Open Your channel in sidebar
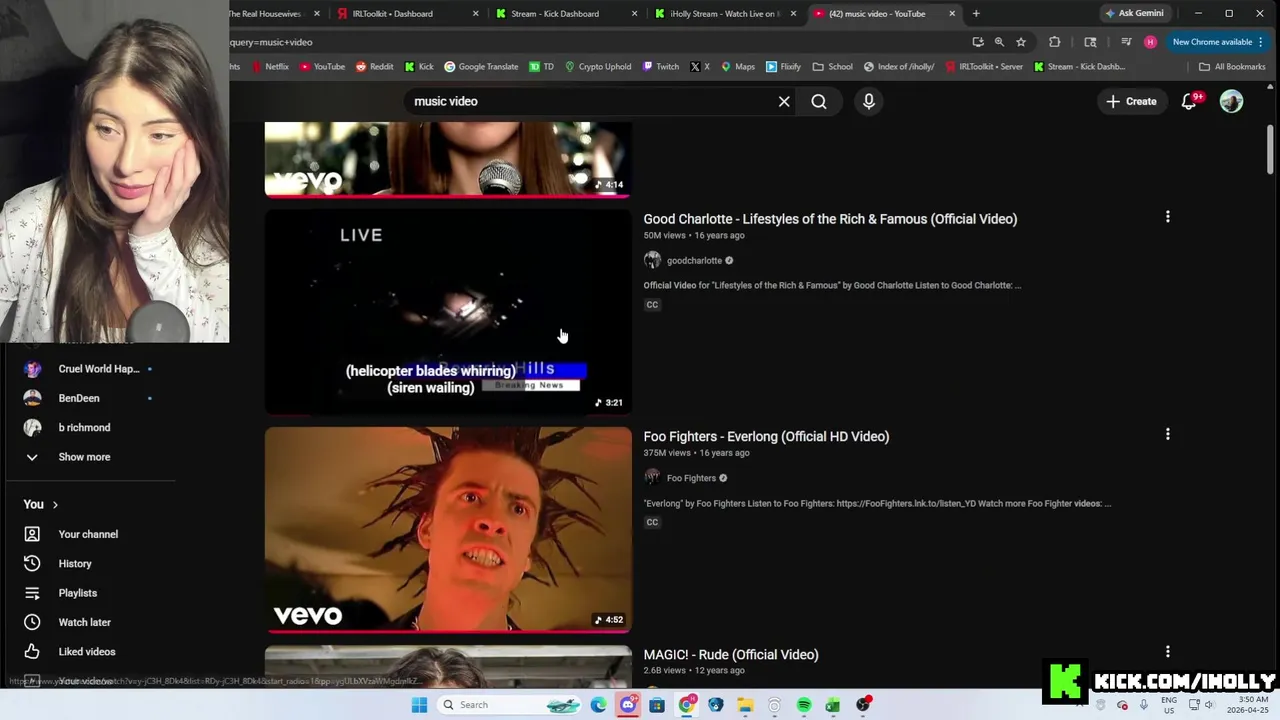Image resolution: width=1280 pixels, height=720 pixels. click(x=88, y=534)
